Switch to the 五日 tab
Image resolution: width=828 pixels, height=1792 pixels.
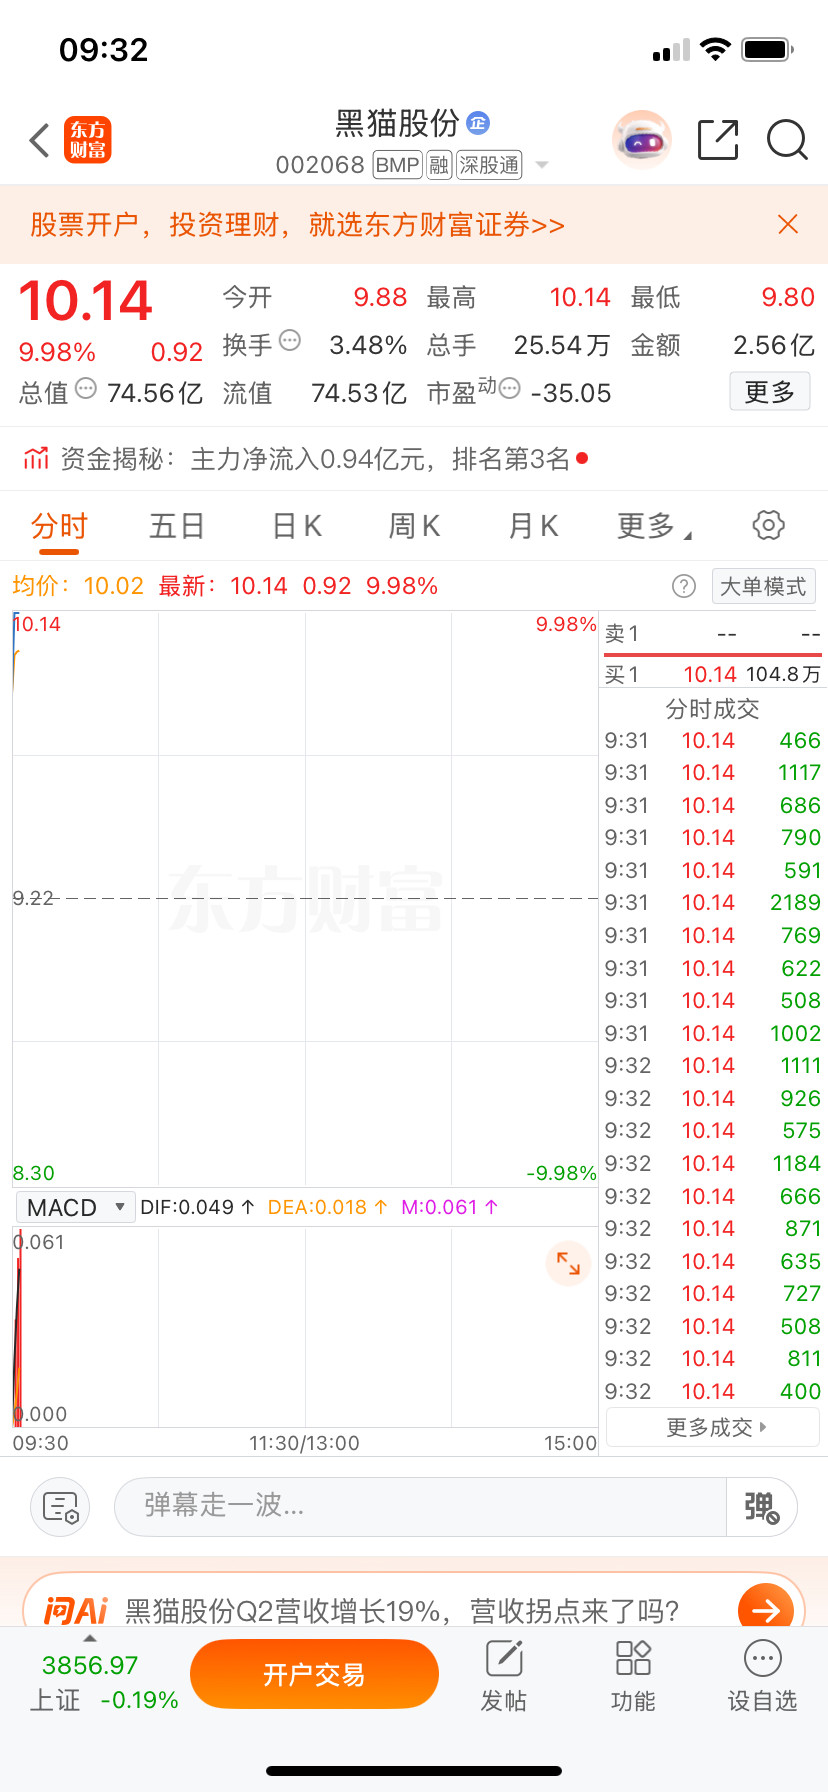pos(177,526)
